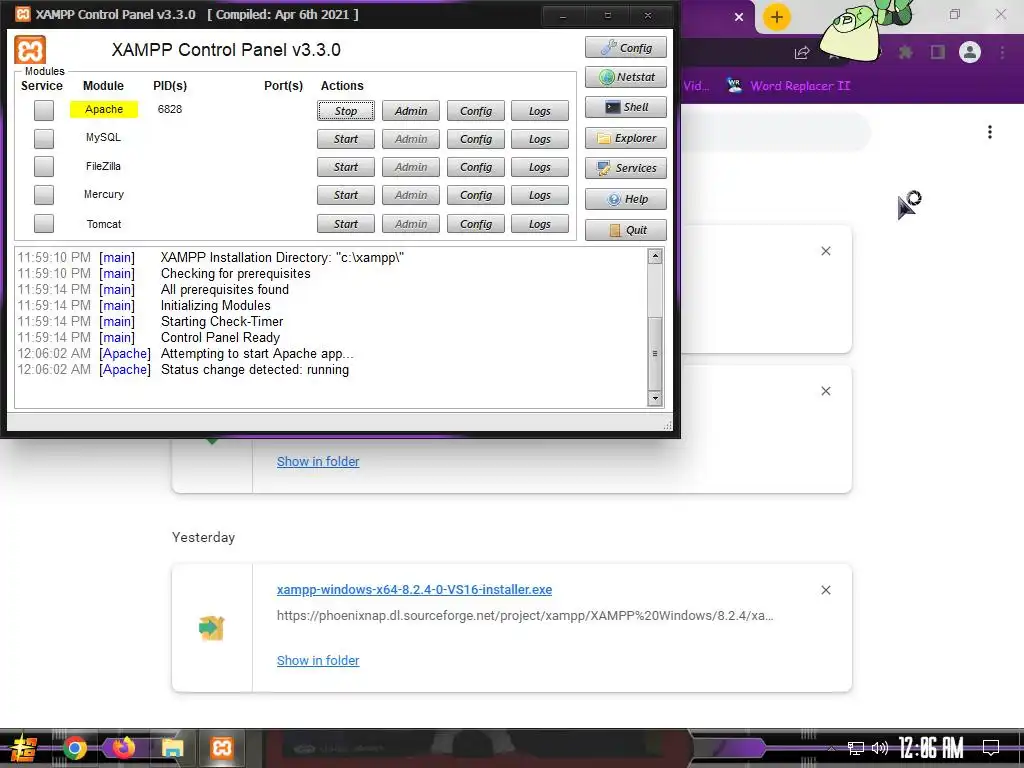This screenshot has height=768, width=1024.
Task: View FileZilla Logs
Action: [x=539, y=167]
